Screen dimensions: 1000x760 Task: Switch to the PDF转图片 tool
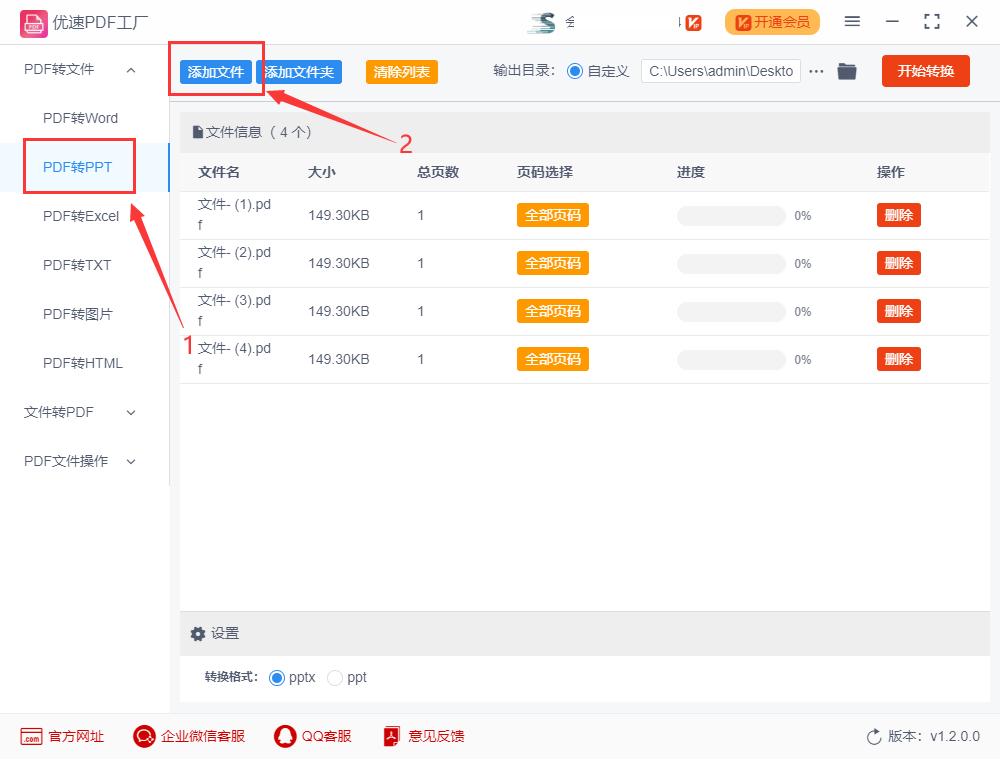point(78,314)
